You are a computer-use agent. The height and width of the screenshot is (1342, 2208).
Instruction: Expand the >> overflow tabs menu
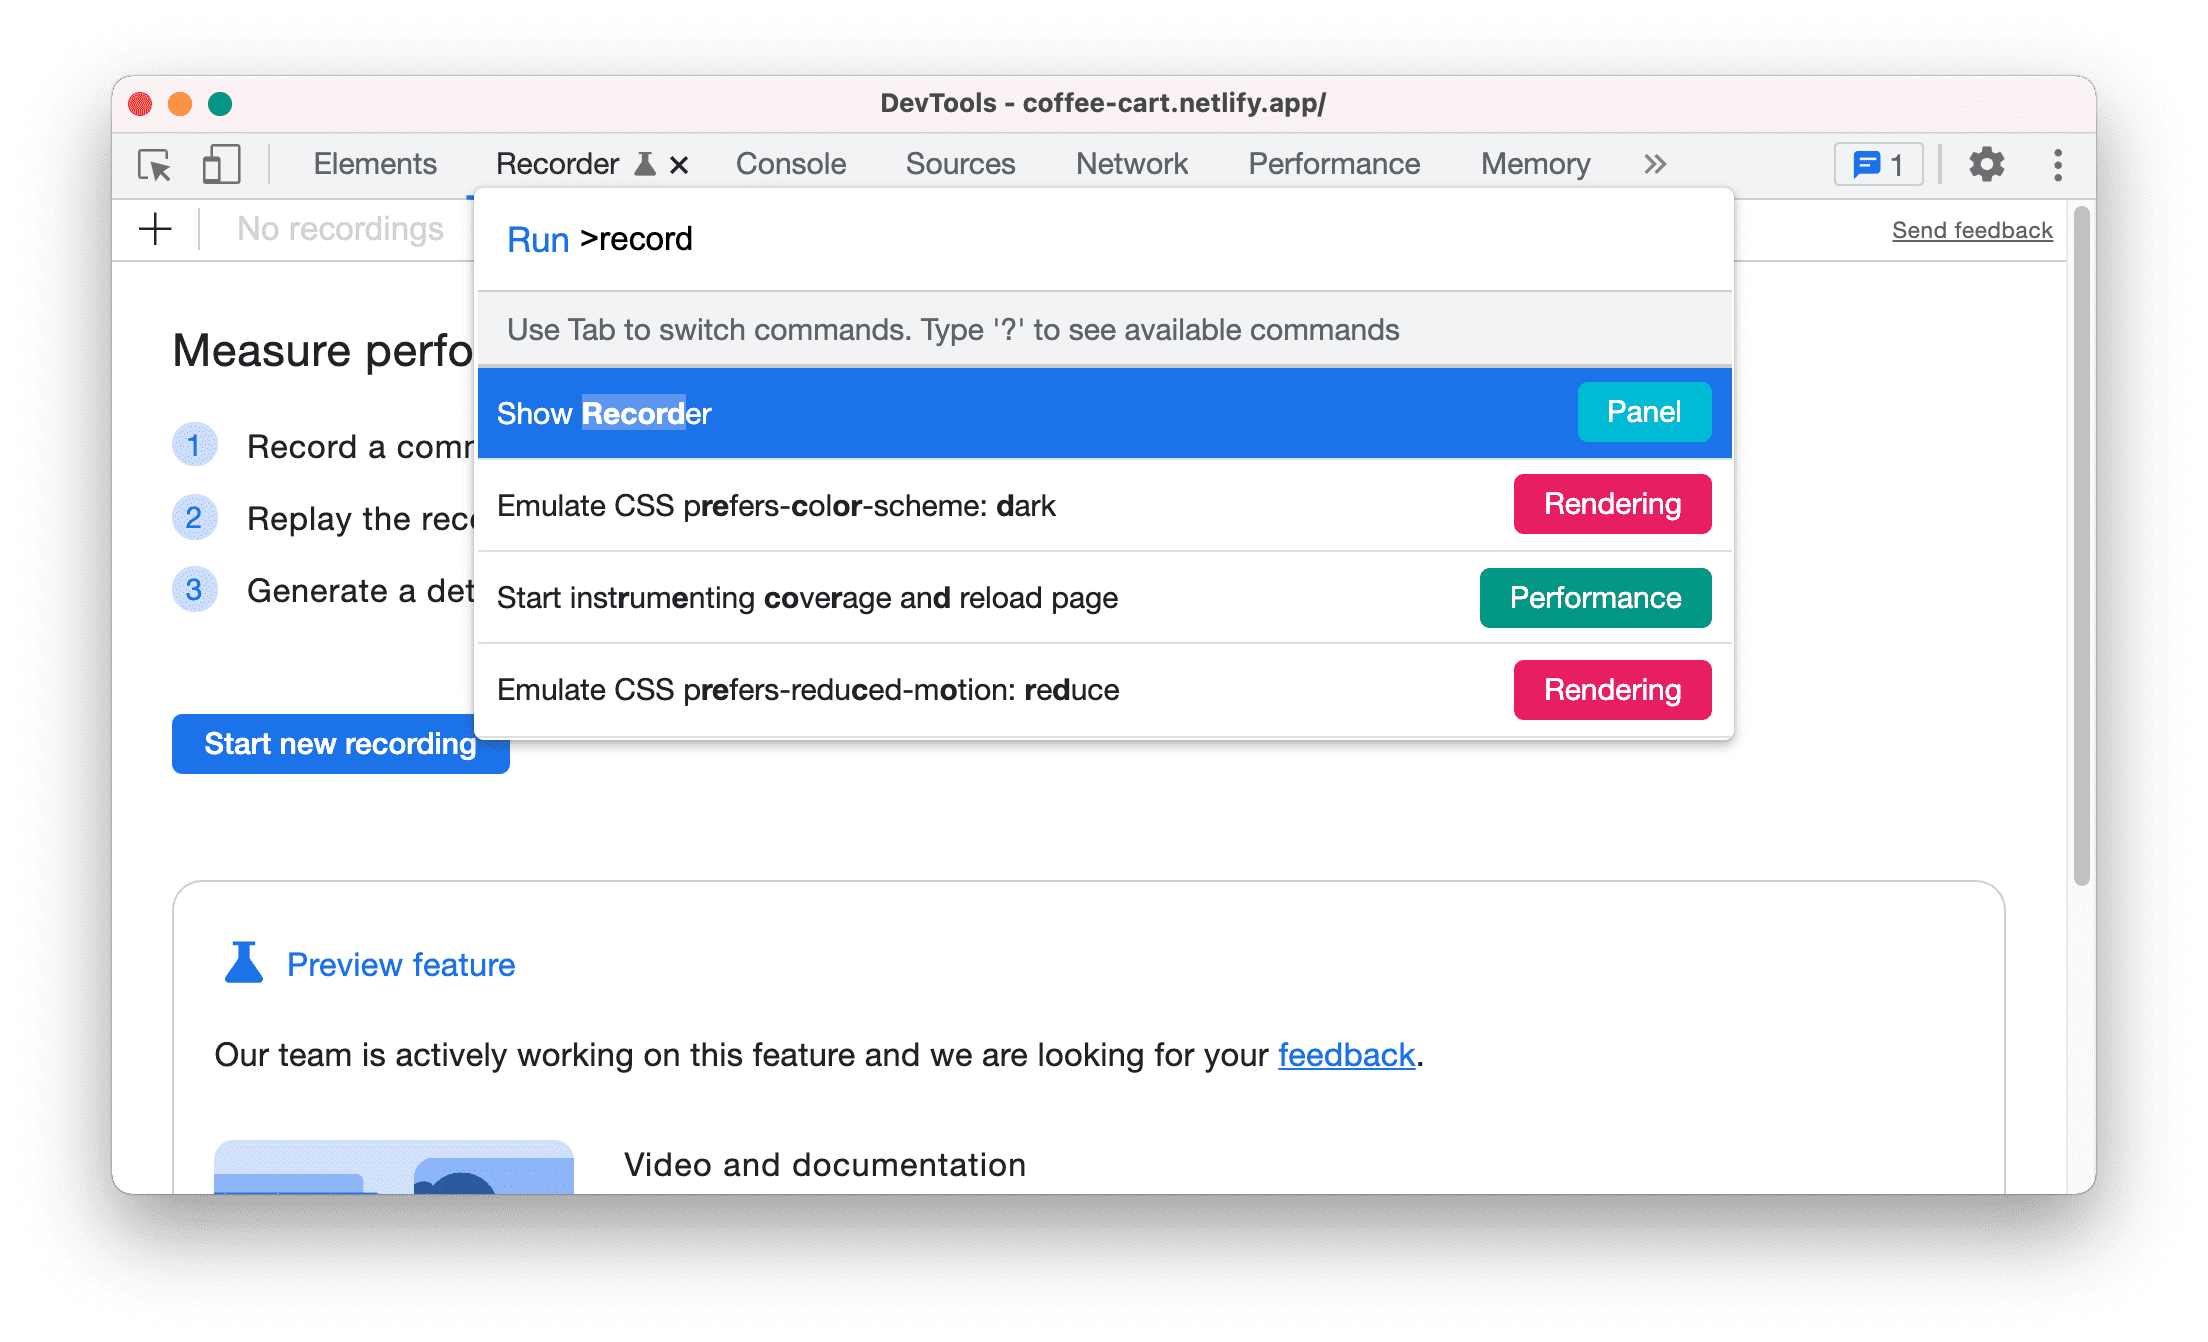pos(1654,162)
